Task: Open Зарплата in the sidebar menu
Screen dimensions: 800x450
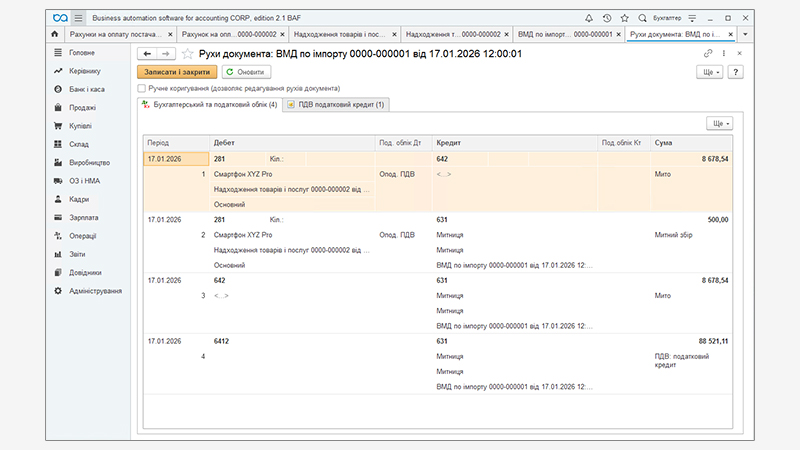Action: pyautogui.click(x=84, y=217)
